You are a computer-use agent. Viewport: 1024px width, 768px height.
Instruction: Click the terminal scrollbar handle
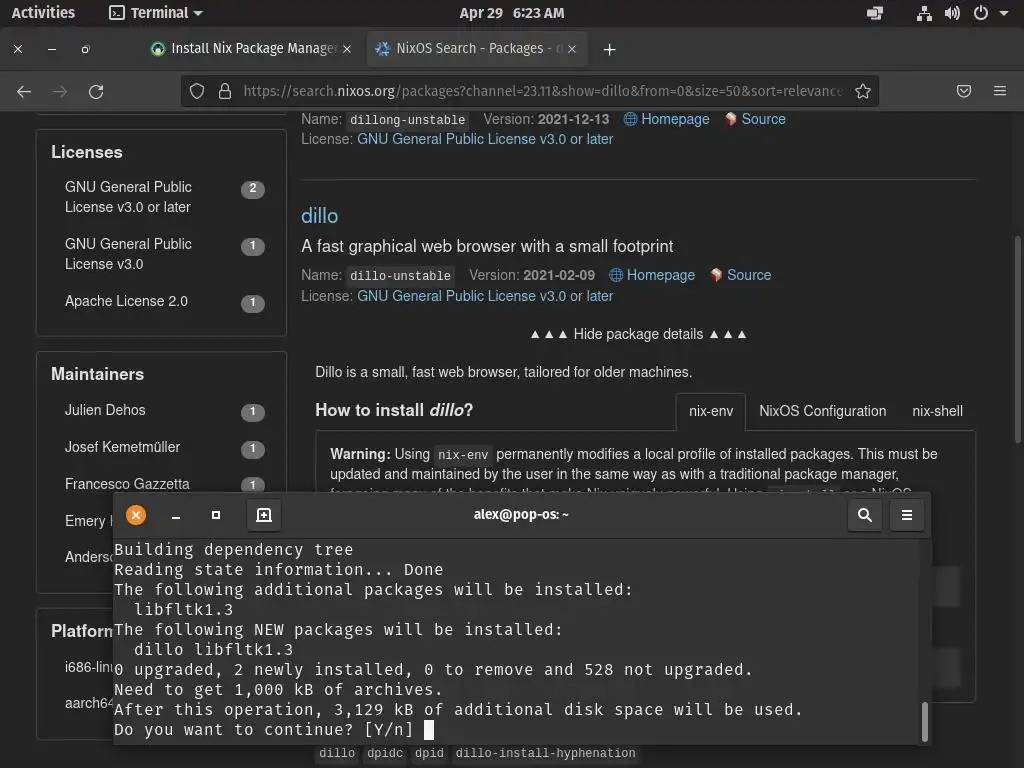[925, 722]
